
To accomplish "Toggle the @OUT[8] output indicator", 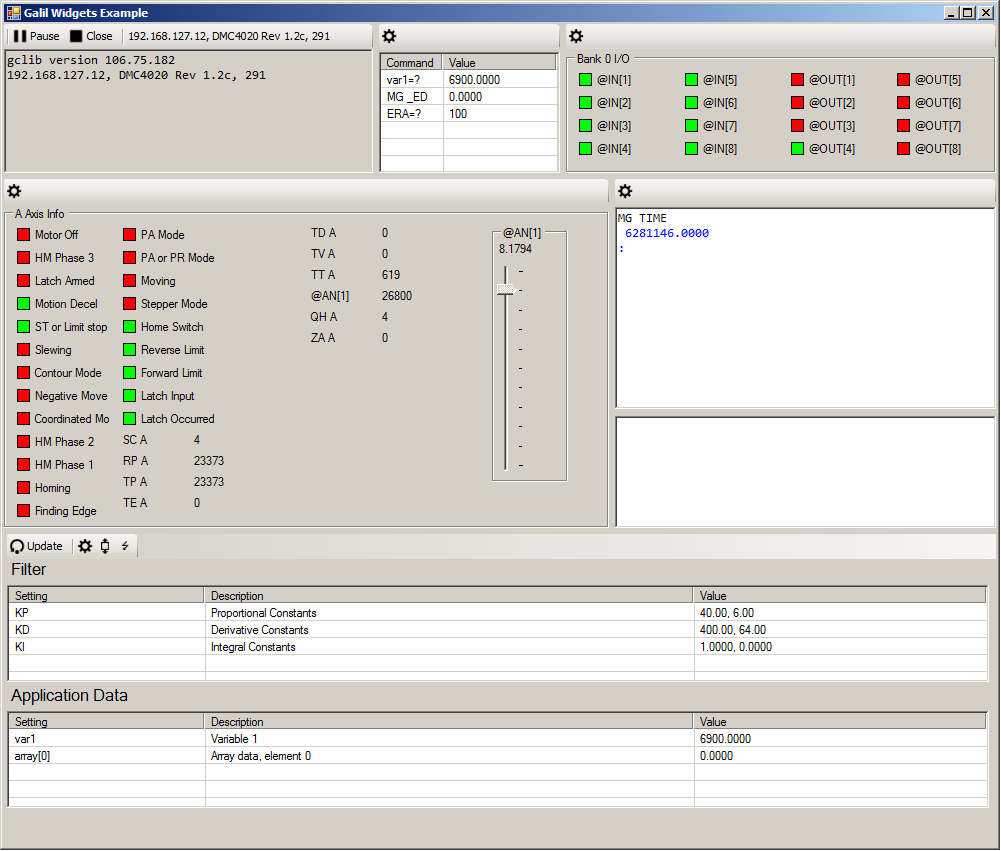I will tap(903, 149).
